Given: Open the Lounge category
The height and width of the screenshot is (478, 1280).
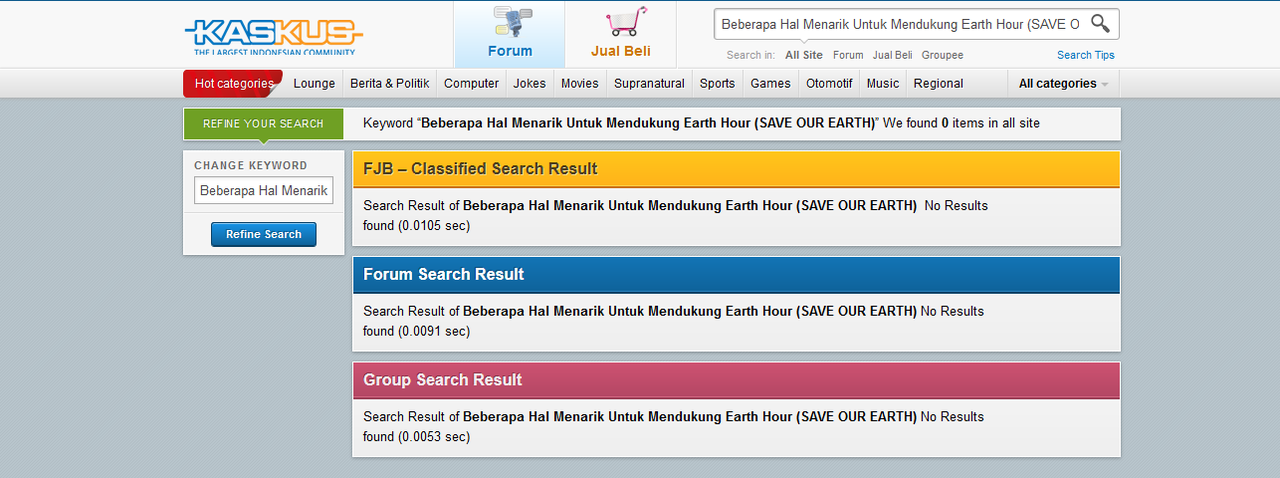Looking at the screenshot, I should pos(314,84).
